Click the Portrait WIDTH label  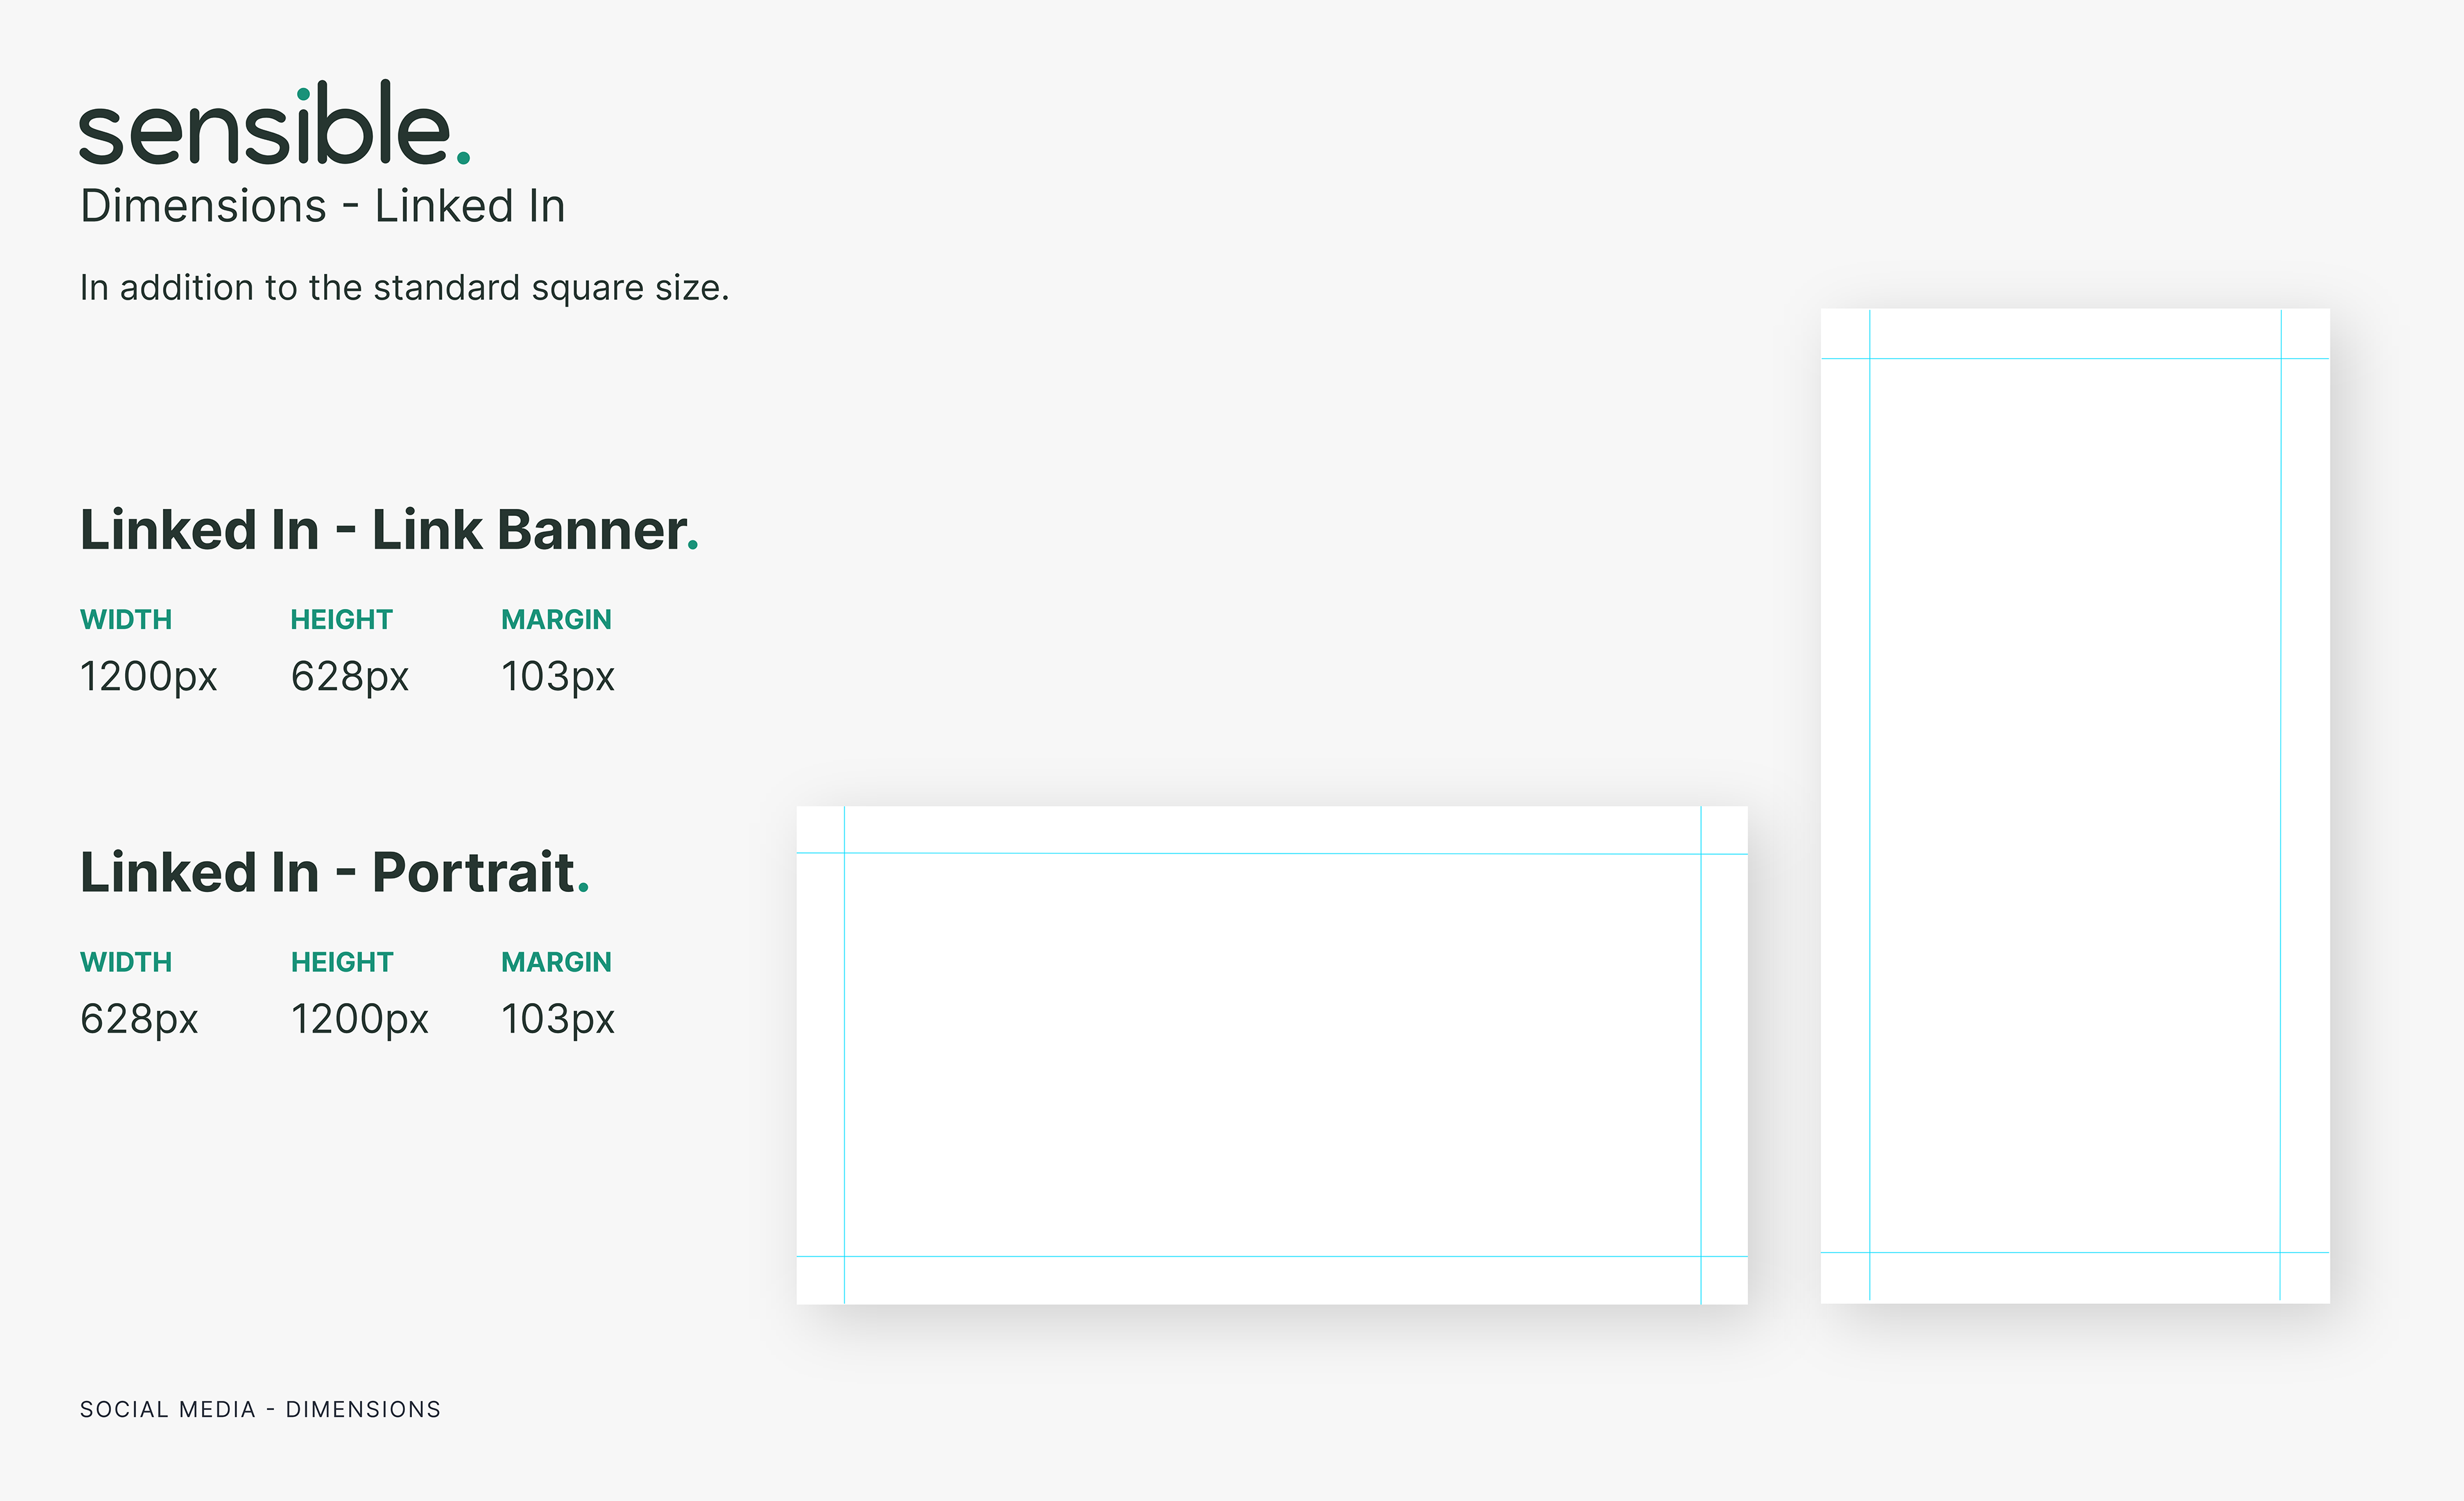click(126, 962)
